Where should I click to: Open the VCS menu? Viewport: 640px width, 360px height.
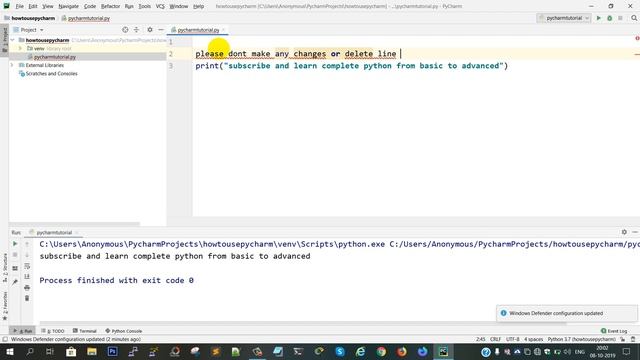tap(160, 6)
